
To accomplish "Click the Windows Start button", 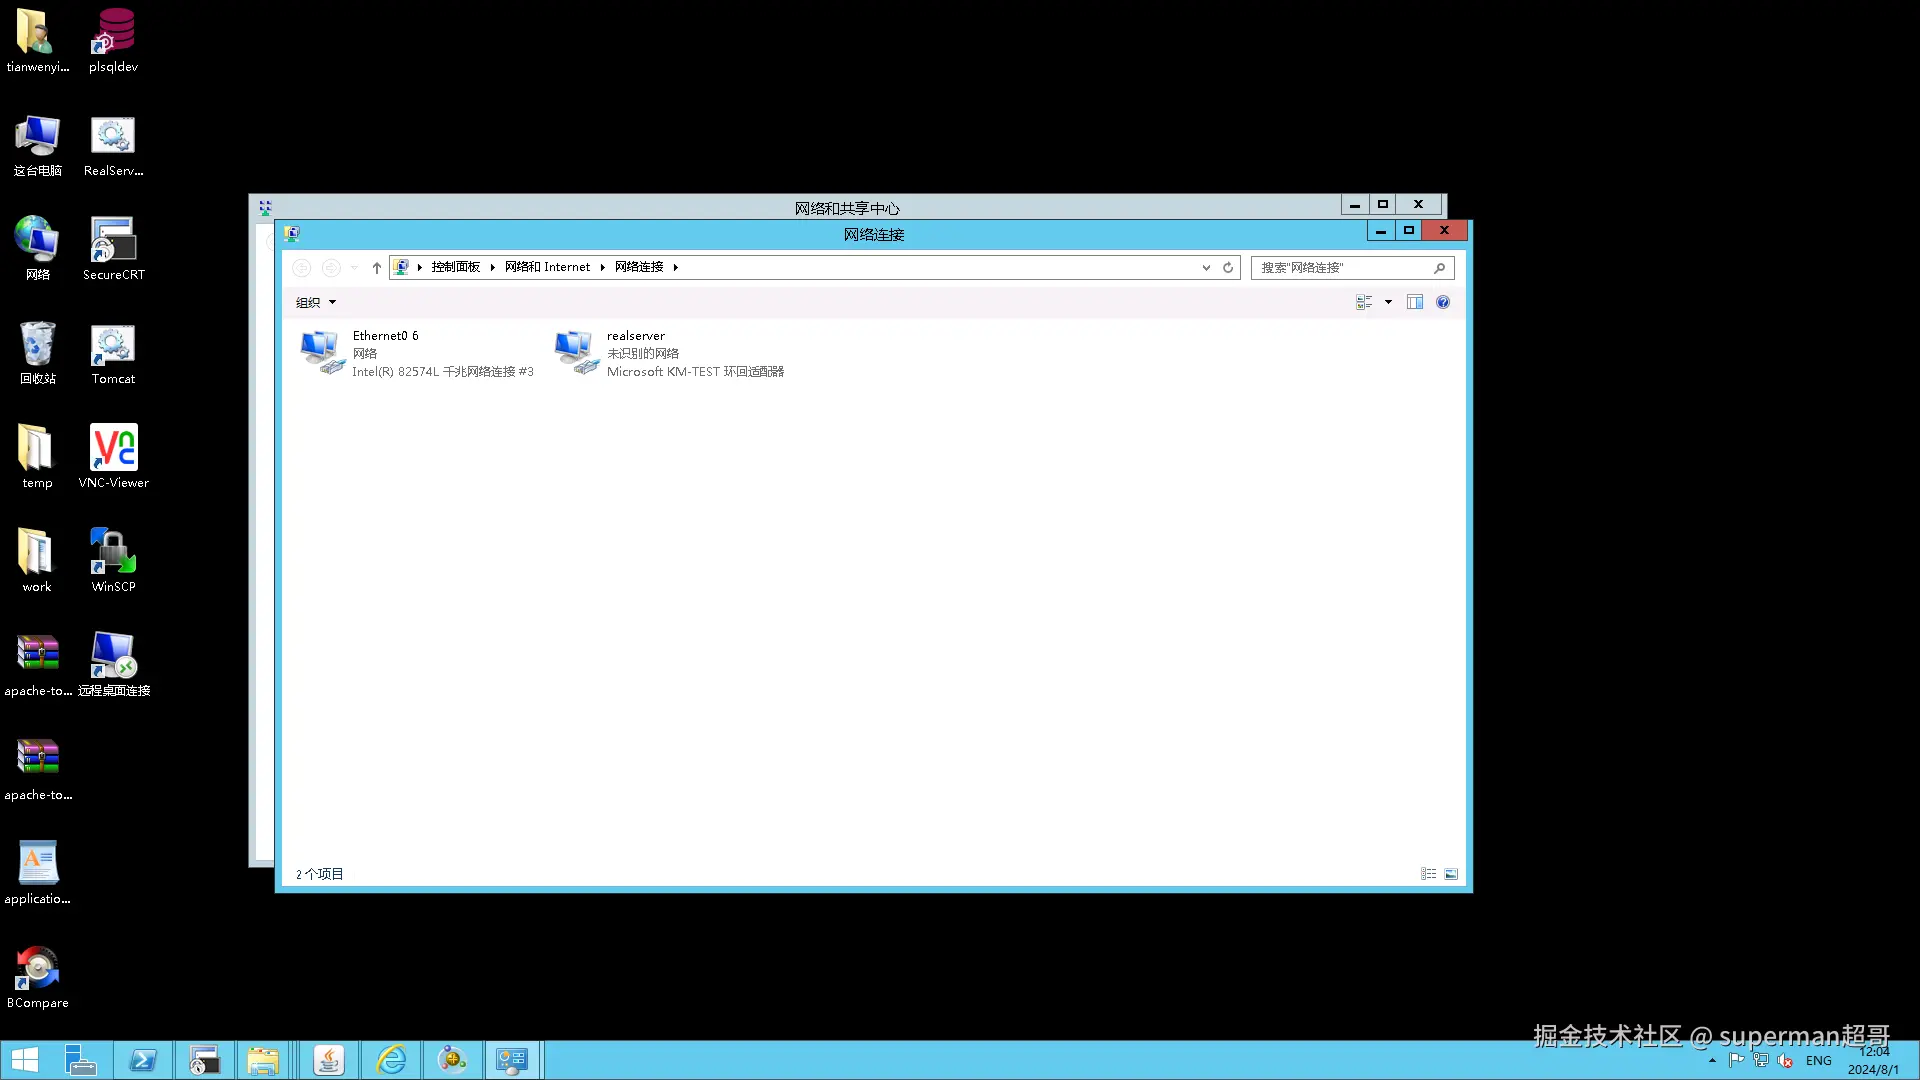I will coord(25,1060).
